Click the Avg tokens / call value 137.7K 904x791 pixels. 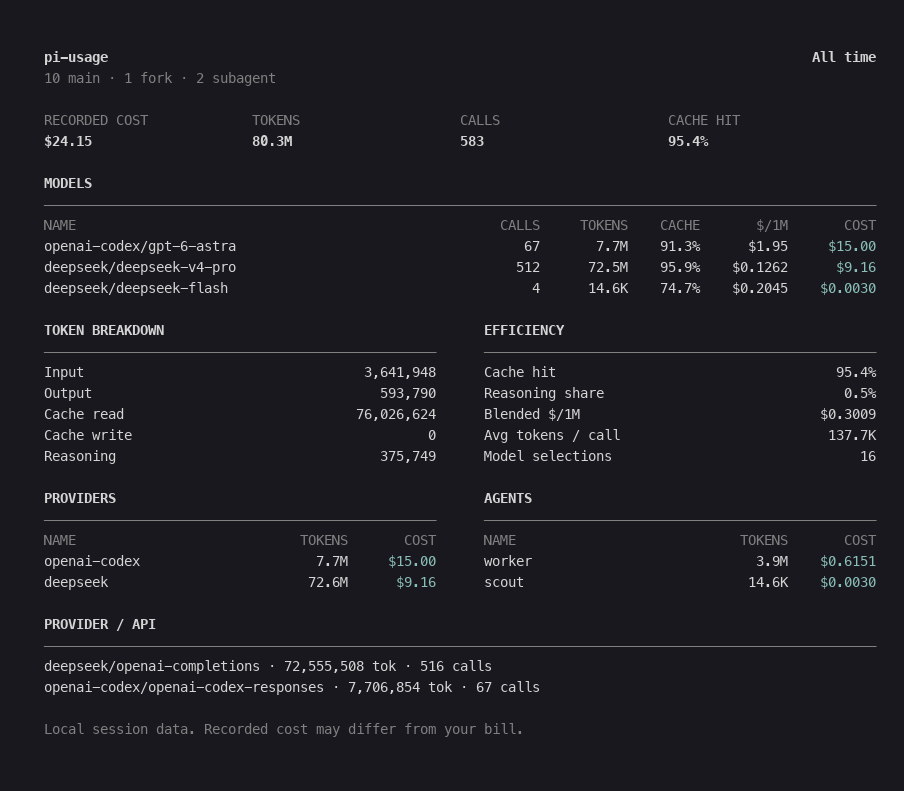click(x=852, y=435)
